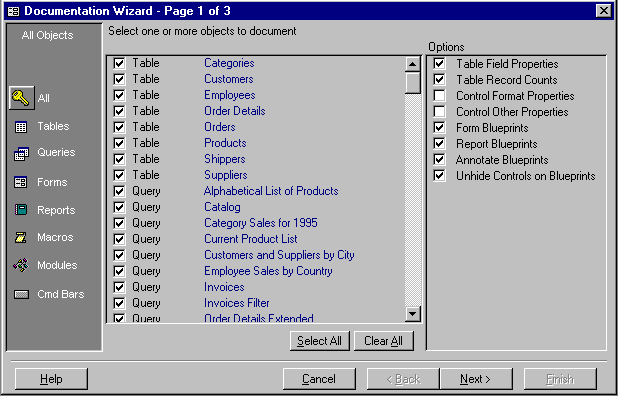Click scroll down arrow in object list
Screen dimensions: 618x396
tap(413, 314)
